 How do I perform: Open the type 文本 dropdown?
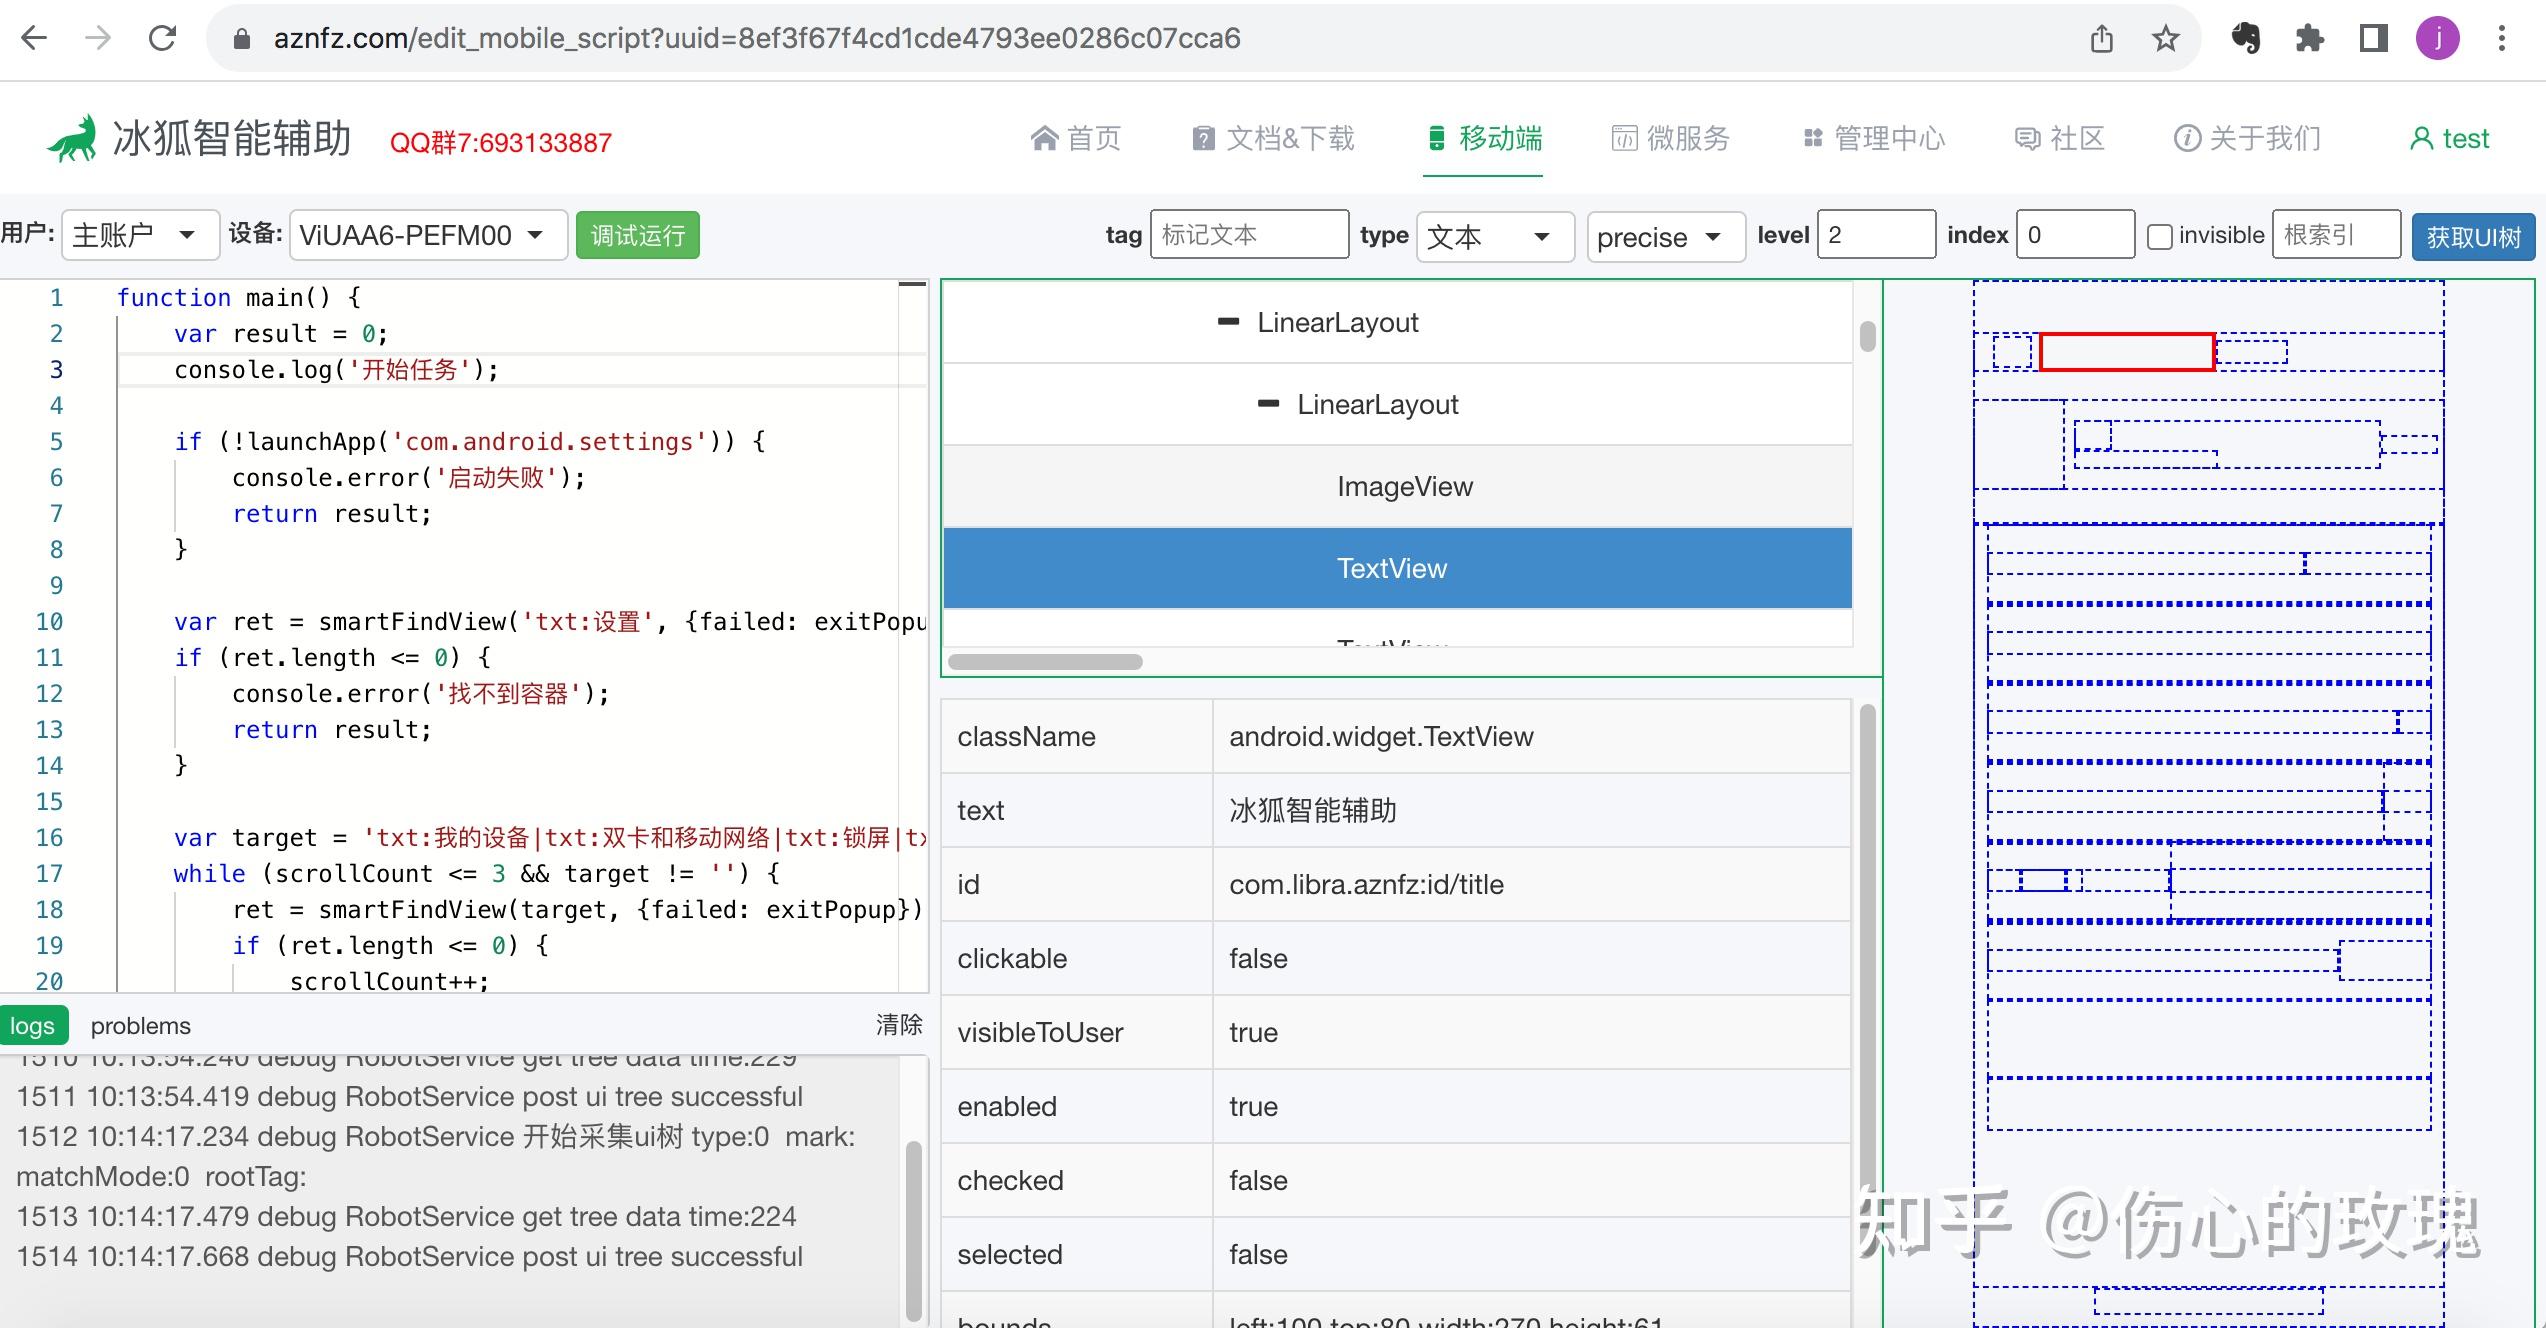click(1494, 237)
